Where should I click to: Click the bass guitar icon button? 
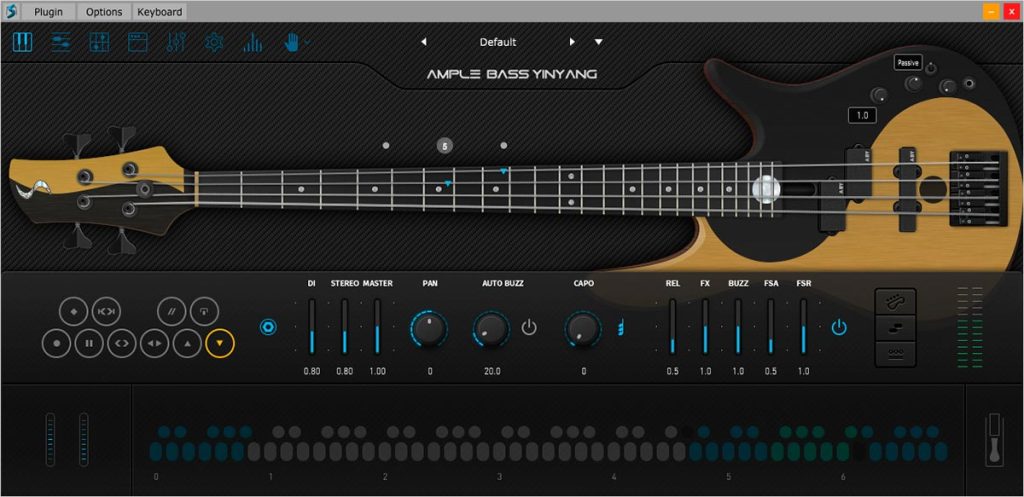pos(895,302)
